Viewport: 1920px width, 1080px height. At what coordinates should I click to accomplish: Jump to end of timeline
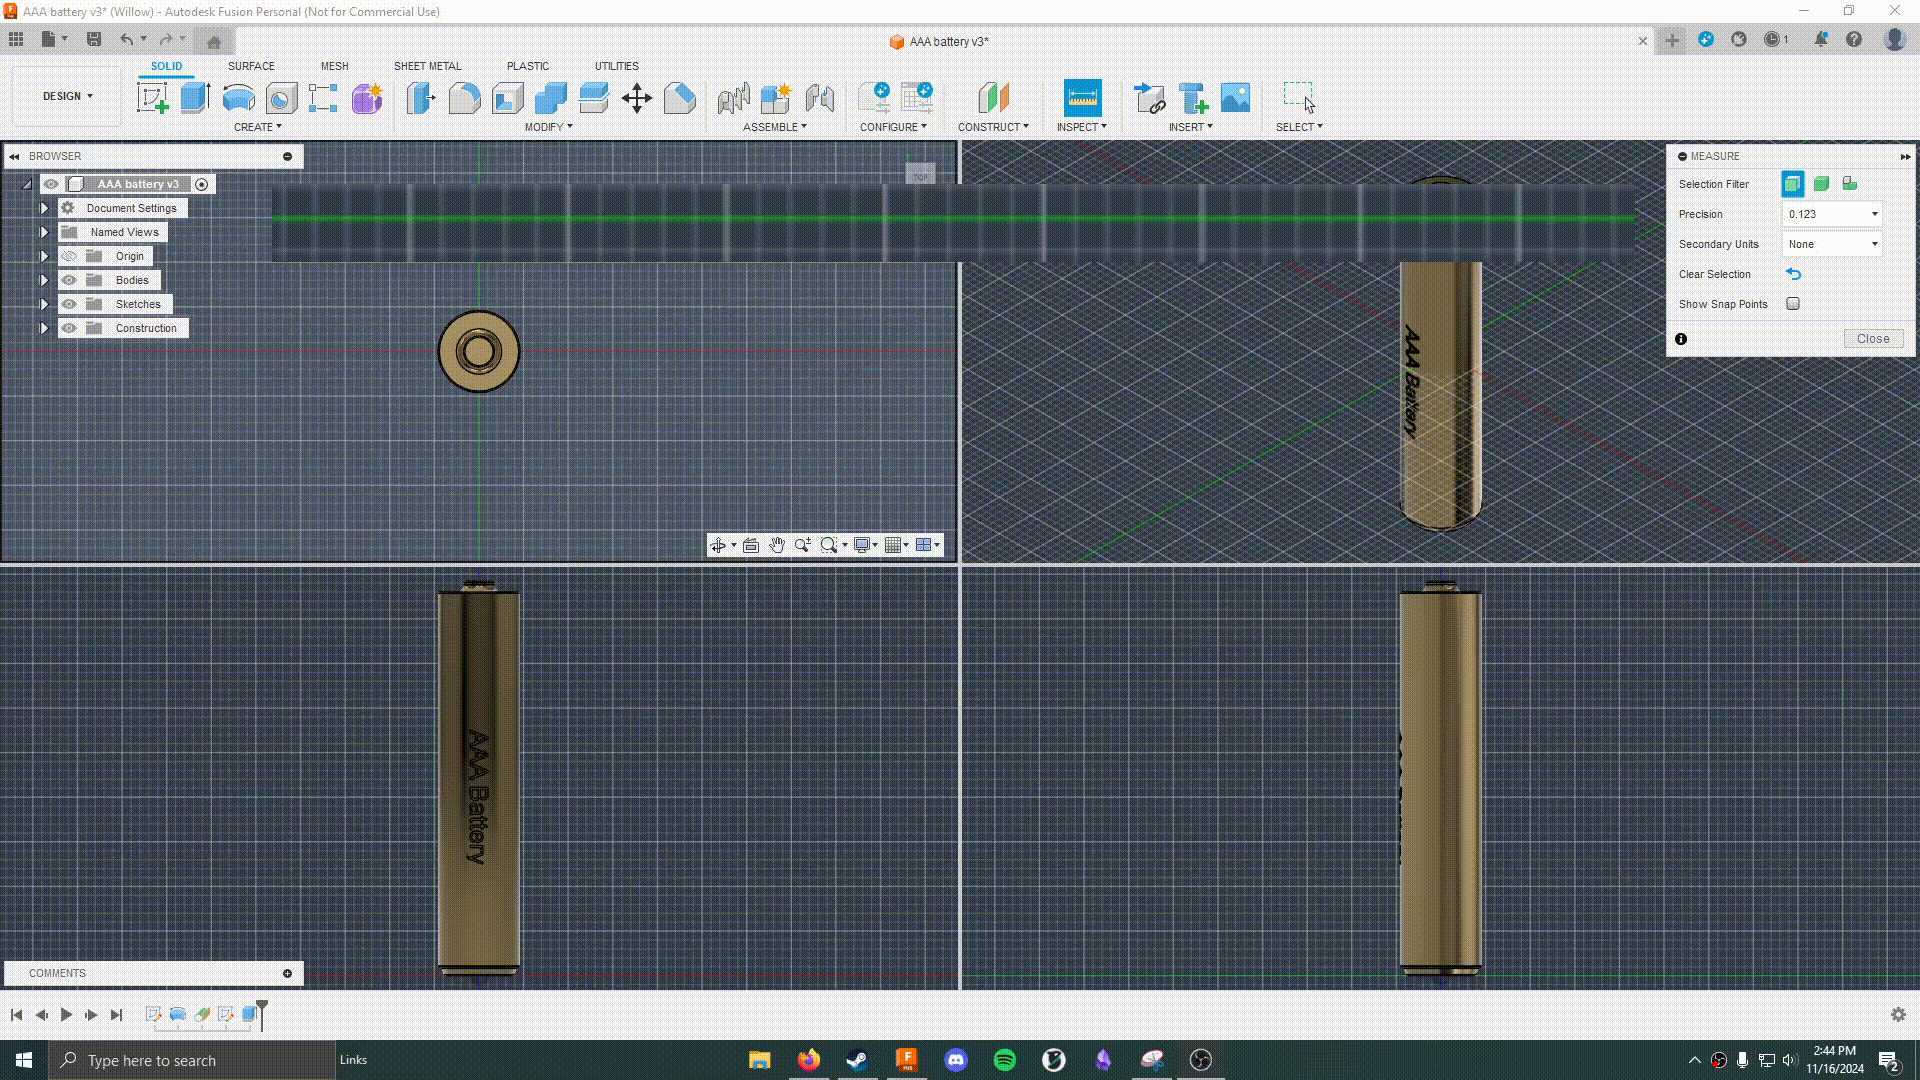(116, 1015)
